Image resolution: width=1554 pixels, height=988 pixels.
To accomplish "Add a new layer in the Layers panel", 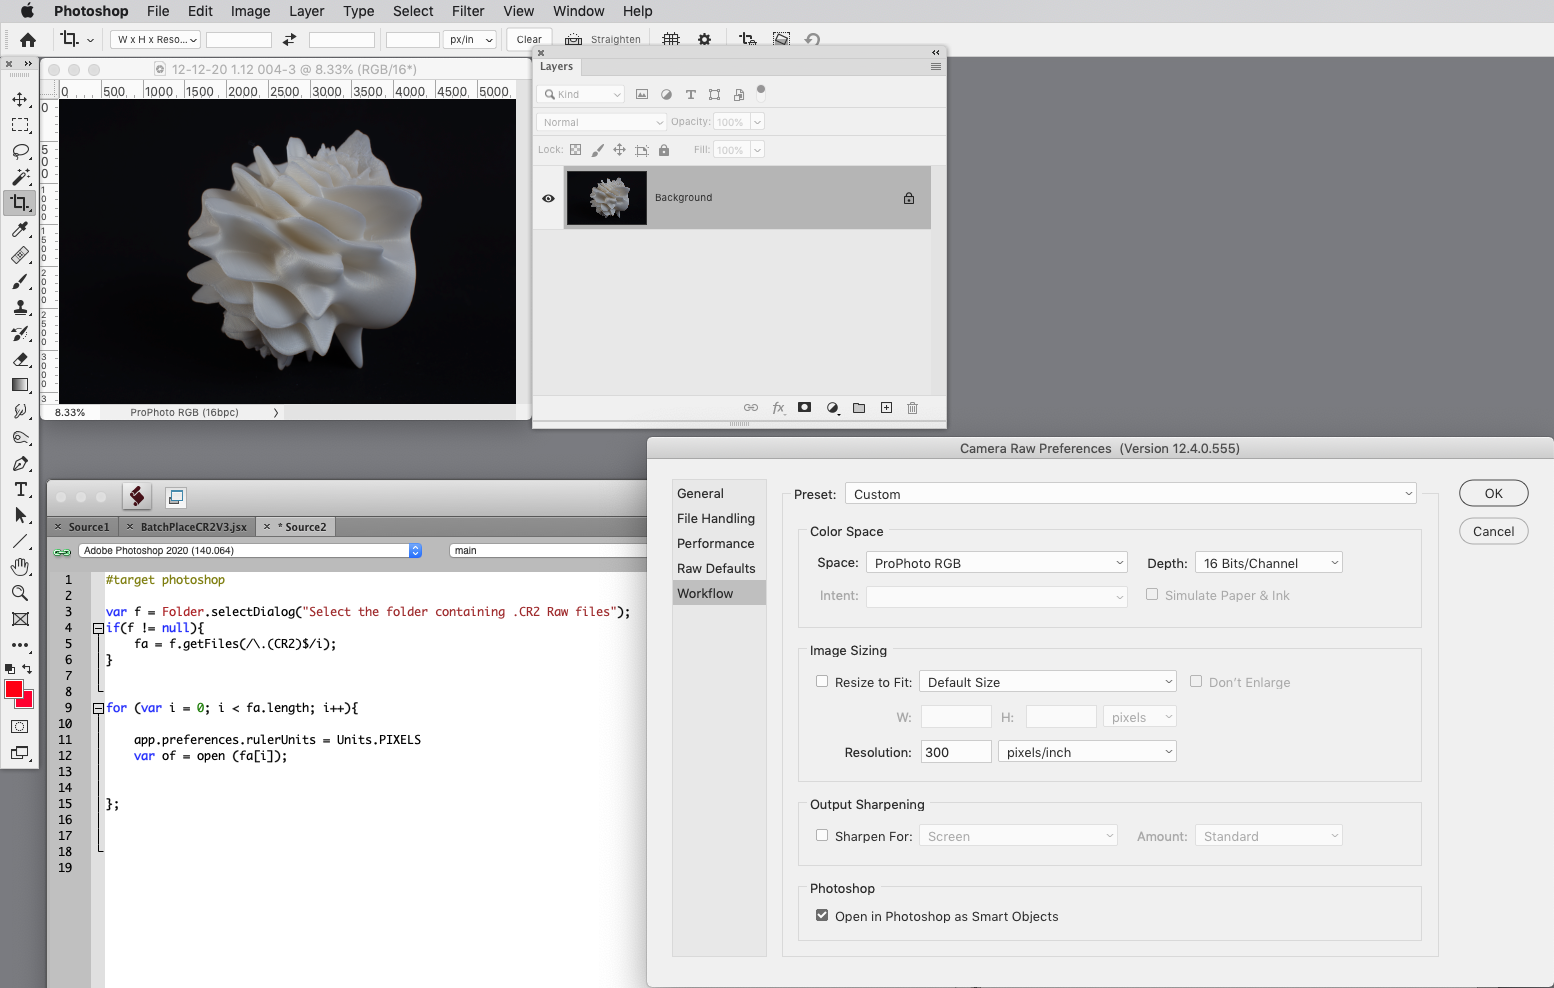I will click(885, 407).
